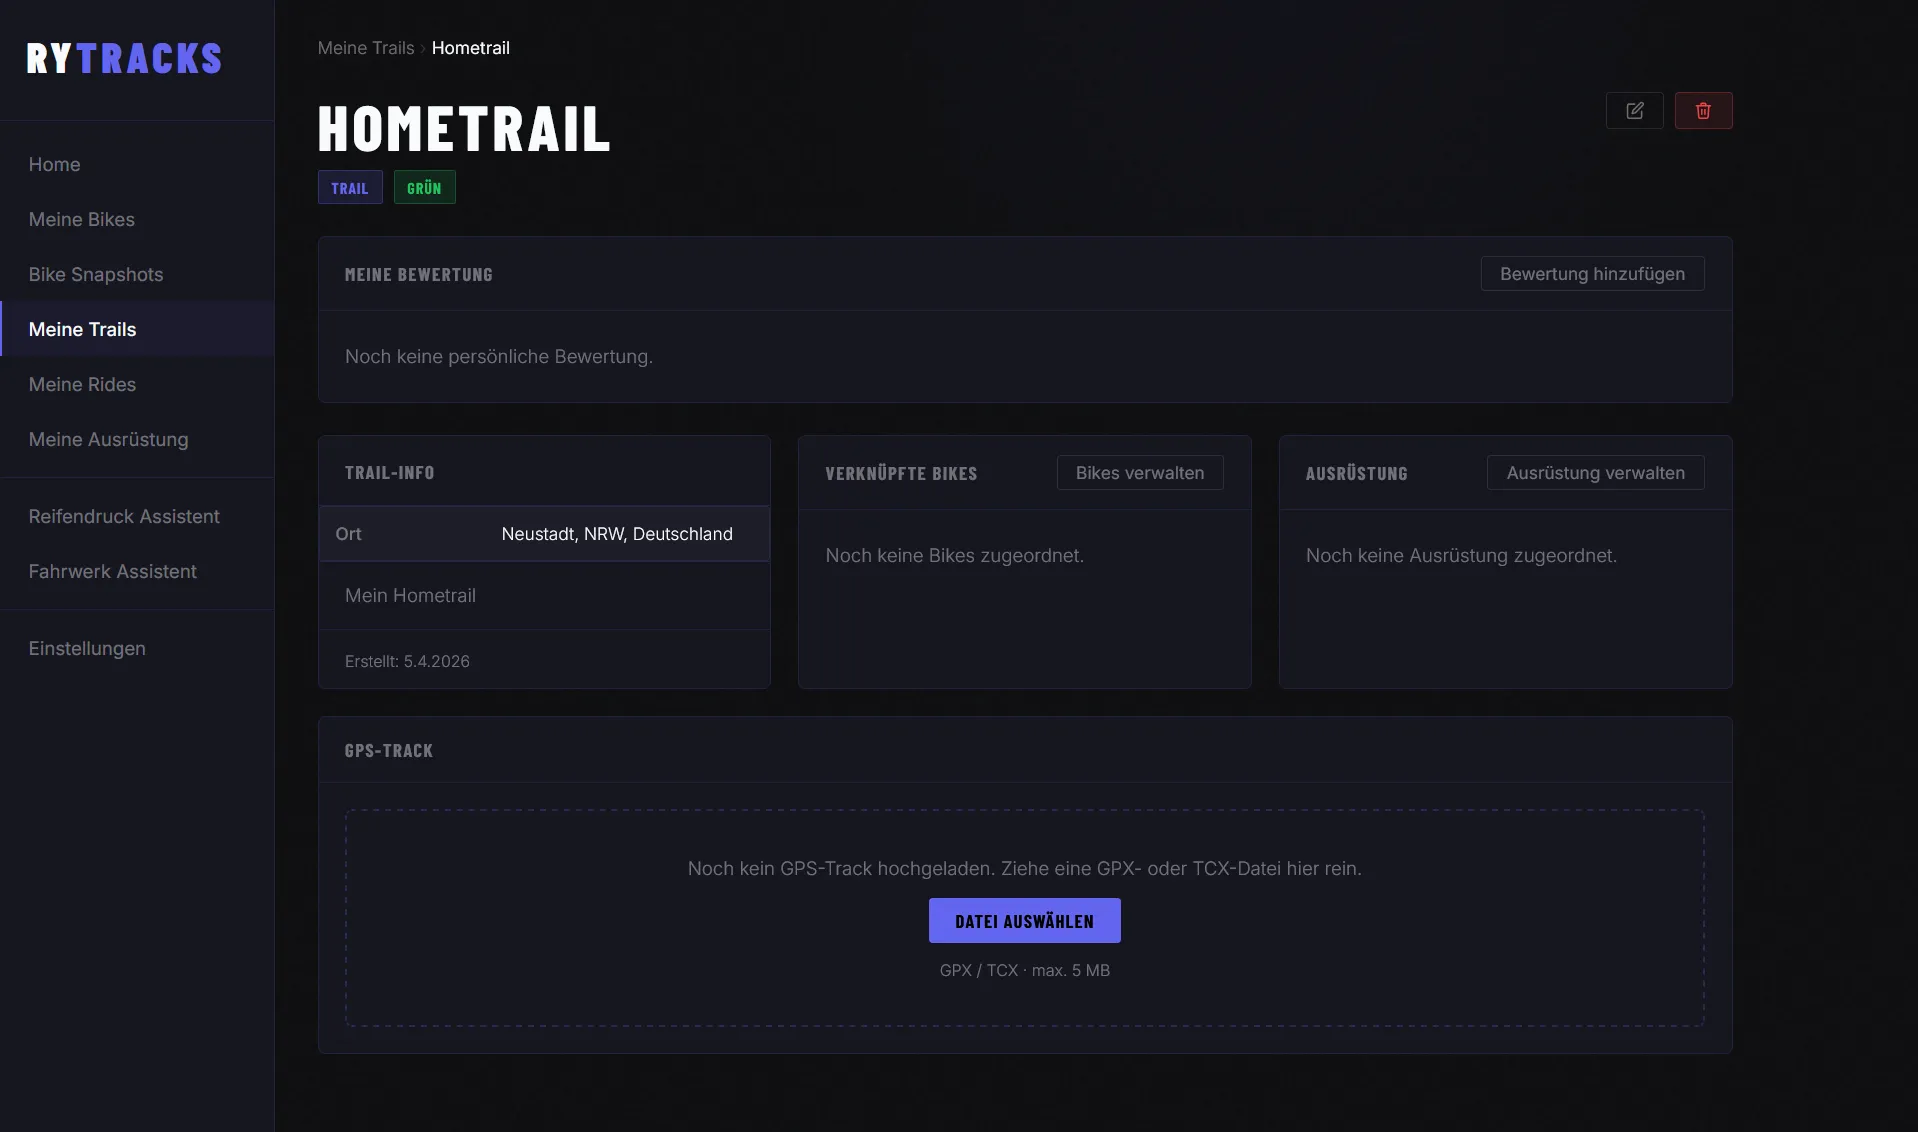Screen dimensions: 1918x1132
Task: Open Meine Ausrüstung page
Action: coord(109,440)
